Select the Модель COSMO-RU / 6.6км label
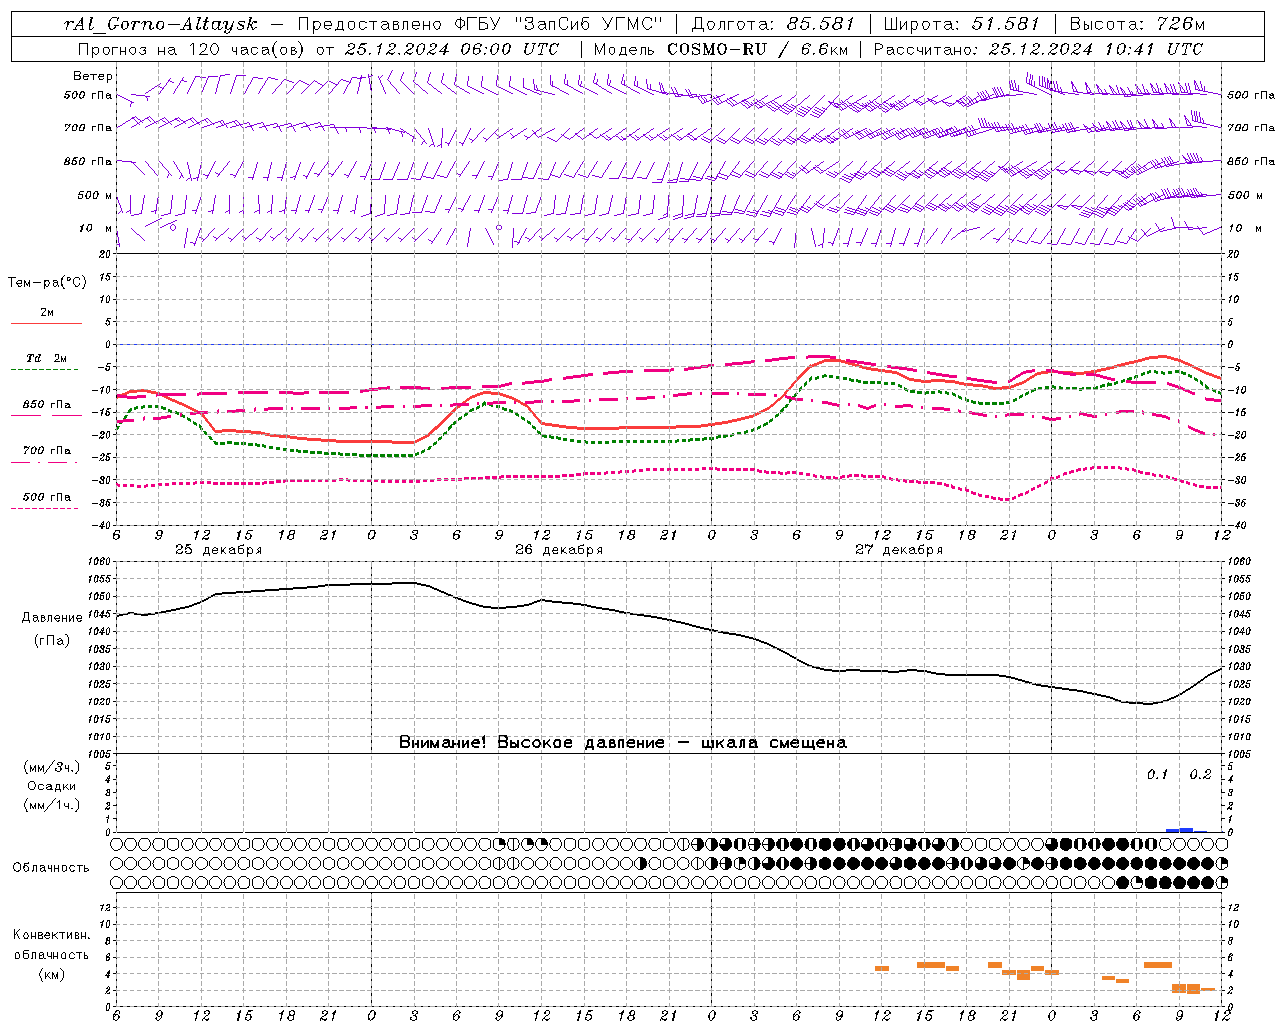Screen dimensions: 1280x1024 (x=719, y=49)
